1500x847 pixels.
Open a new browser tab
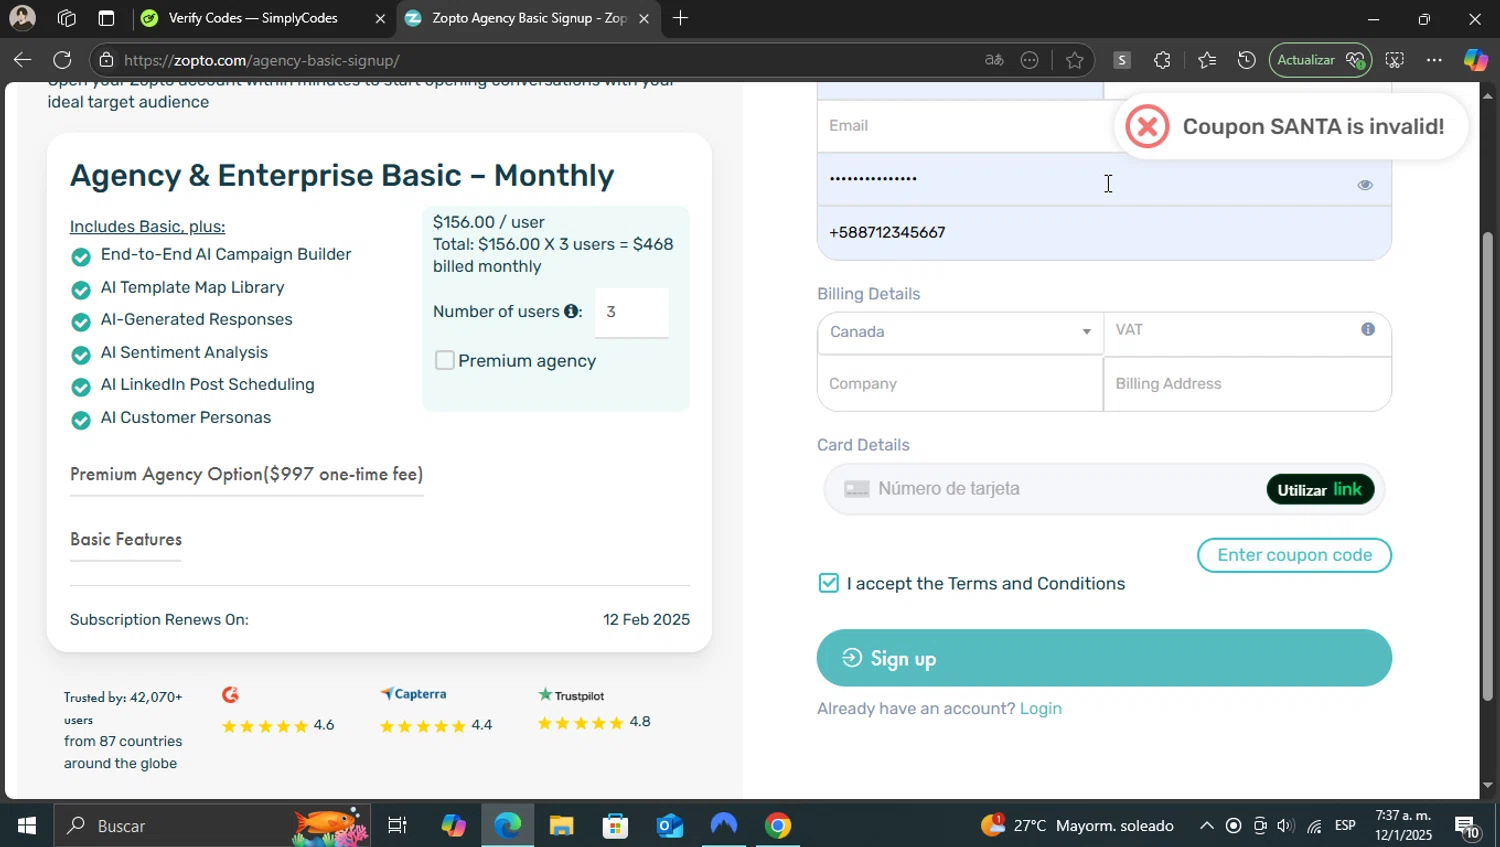click(x=680, y=18)
